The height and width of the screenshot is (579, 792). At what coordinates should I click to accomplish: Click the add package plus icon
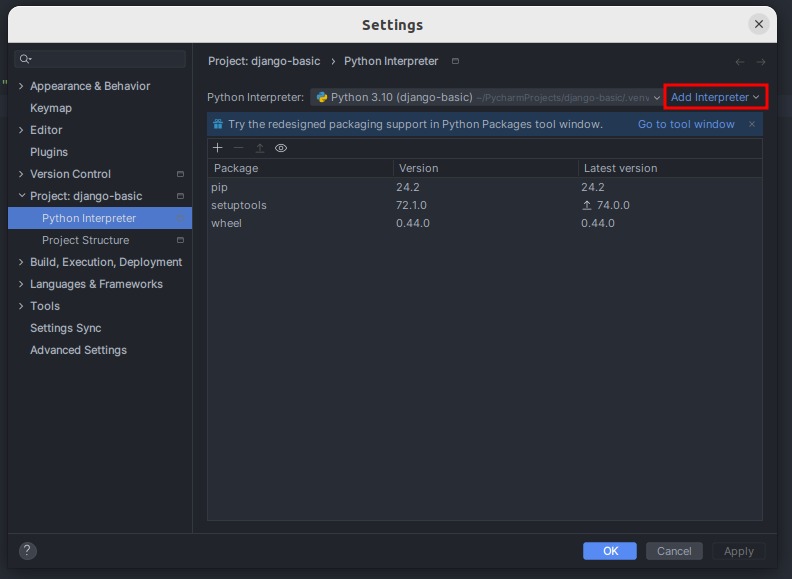(218, 148)
